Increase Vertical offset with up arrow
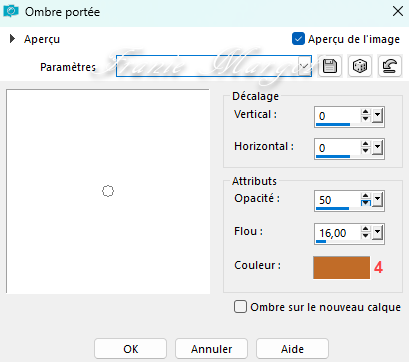The image size is (409, 362). pos(366,112)
